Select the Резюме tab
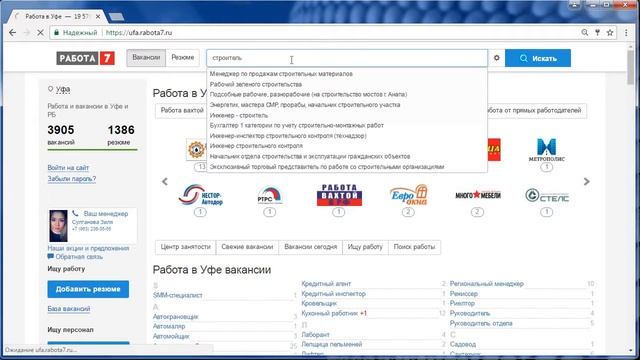Image resolution: width=640 pixels, height=360 pixels. (182, 58)
